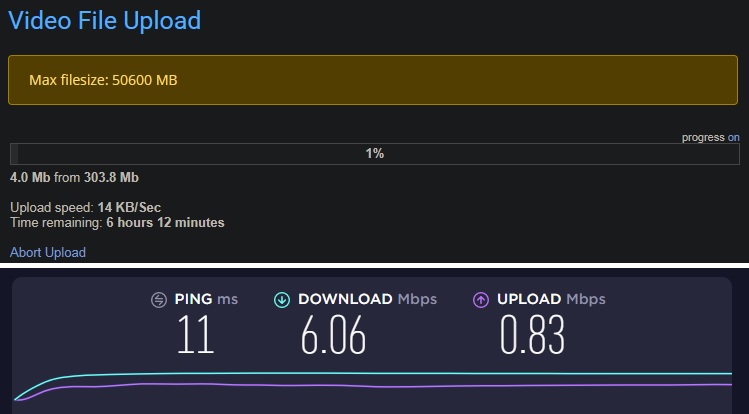Click the 6 hours 12 minutes remaining text
749x414 pixels.
click(x=165, y=222)
